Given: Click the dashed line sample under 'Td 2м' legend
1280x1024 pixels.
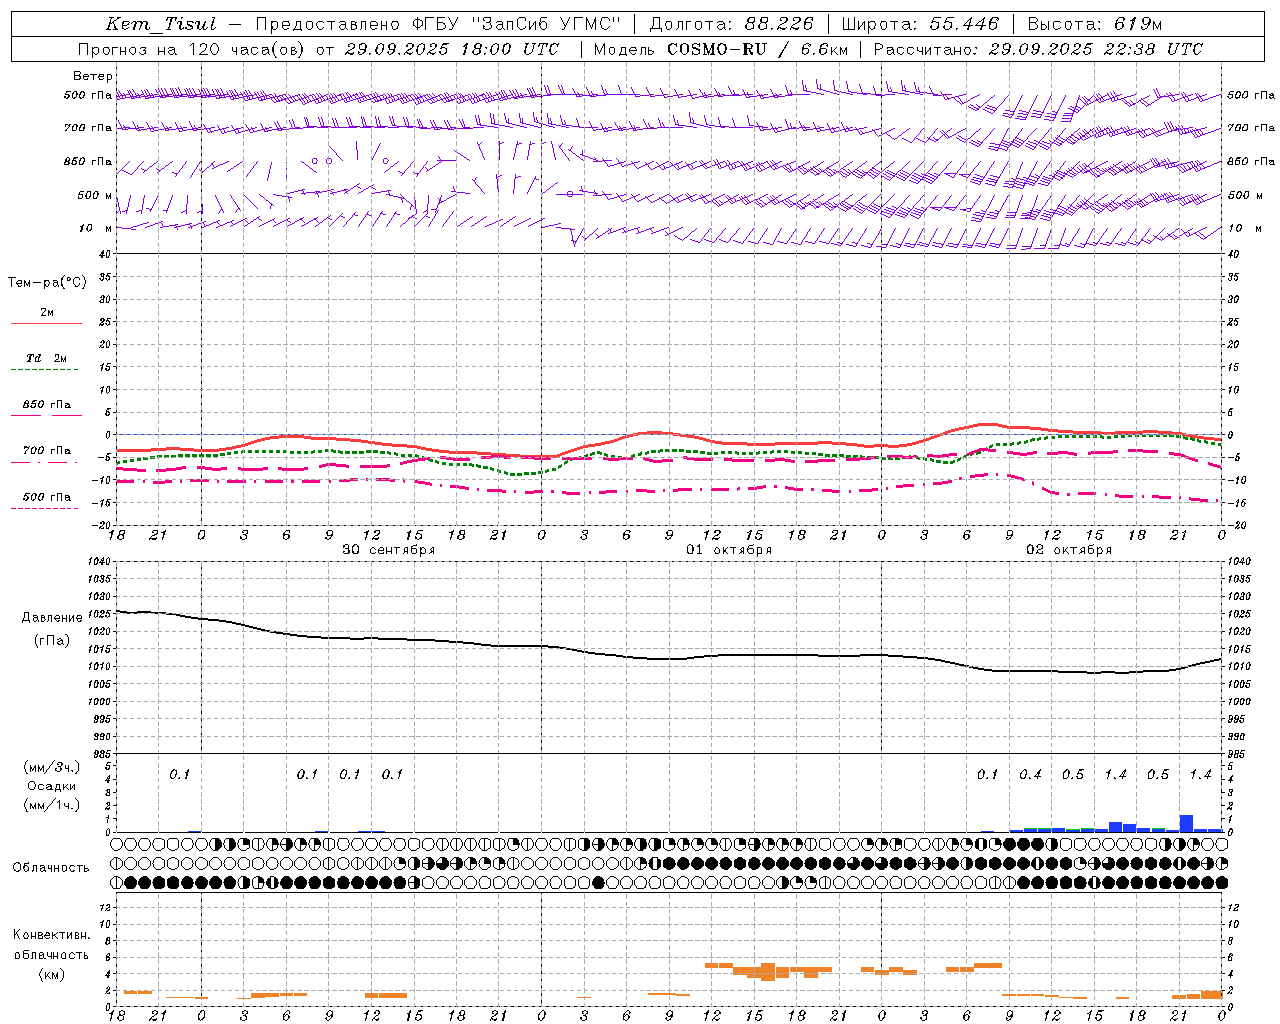Looking at the screenshot, I should [x=46, y=369].
